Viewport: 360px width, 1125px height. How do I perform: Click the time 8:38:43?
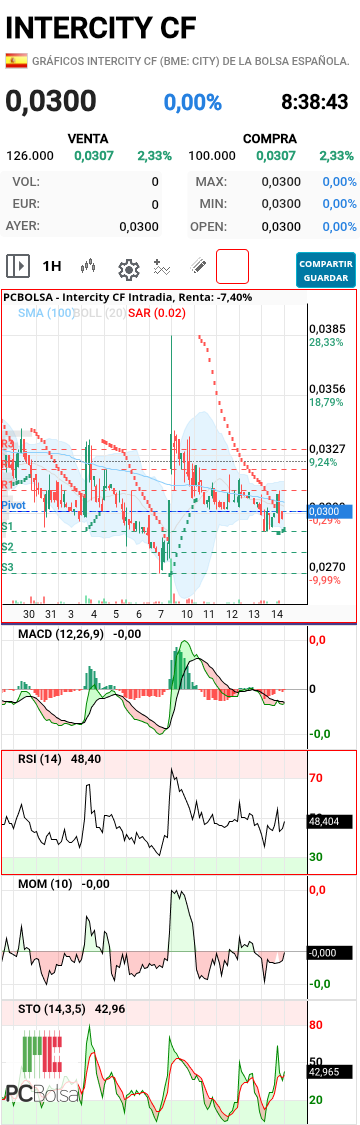click(315, 103)
